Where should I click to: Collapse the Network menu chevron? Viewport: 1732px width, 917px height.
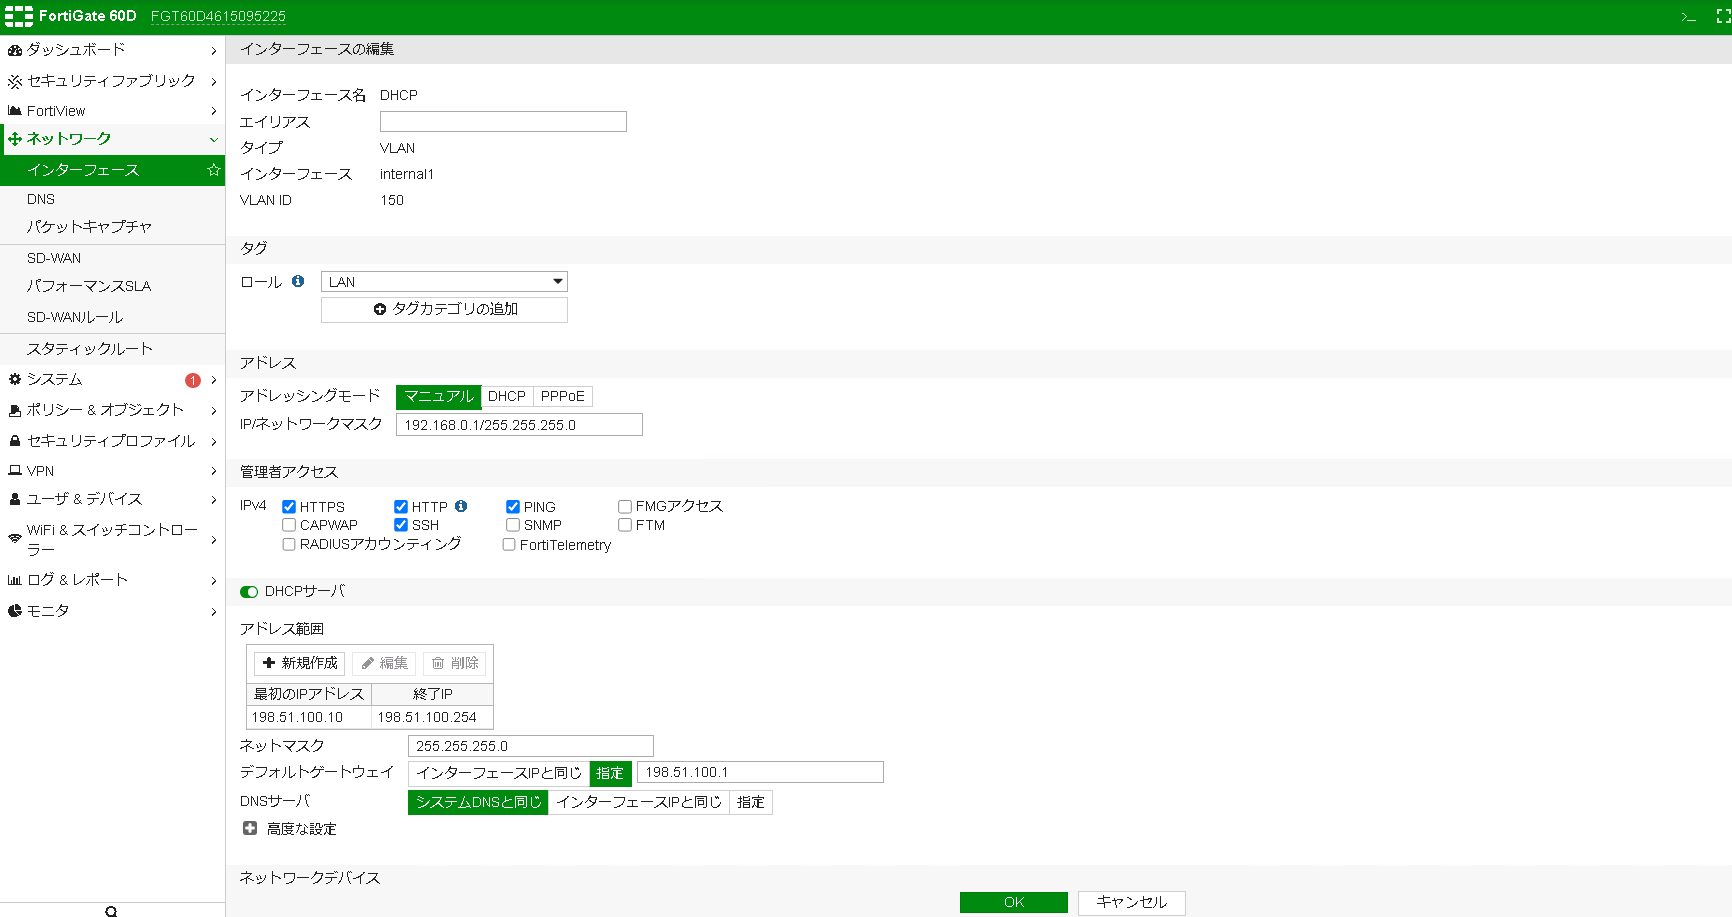pyautogui.click(x=213, y=140)
